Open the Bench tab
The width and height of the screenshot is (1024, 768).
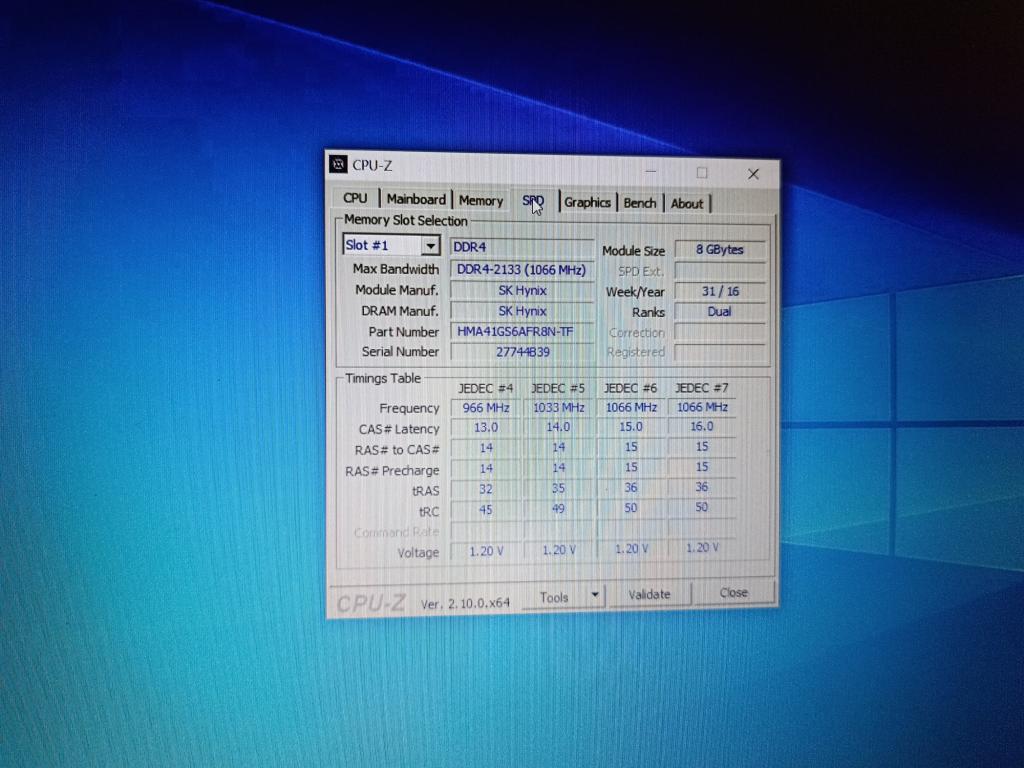640,203
